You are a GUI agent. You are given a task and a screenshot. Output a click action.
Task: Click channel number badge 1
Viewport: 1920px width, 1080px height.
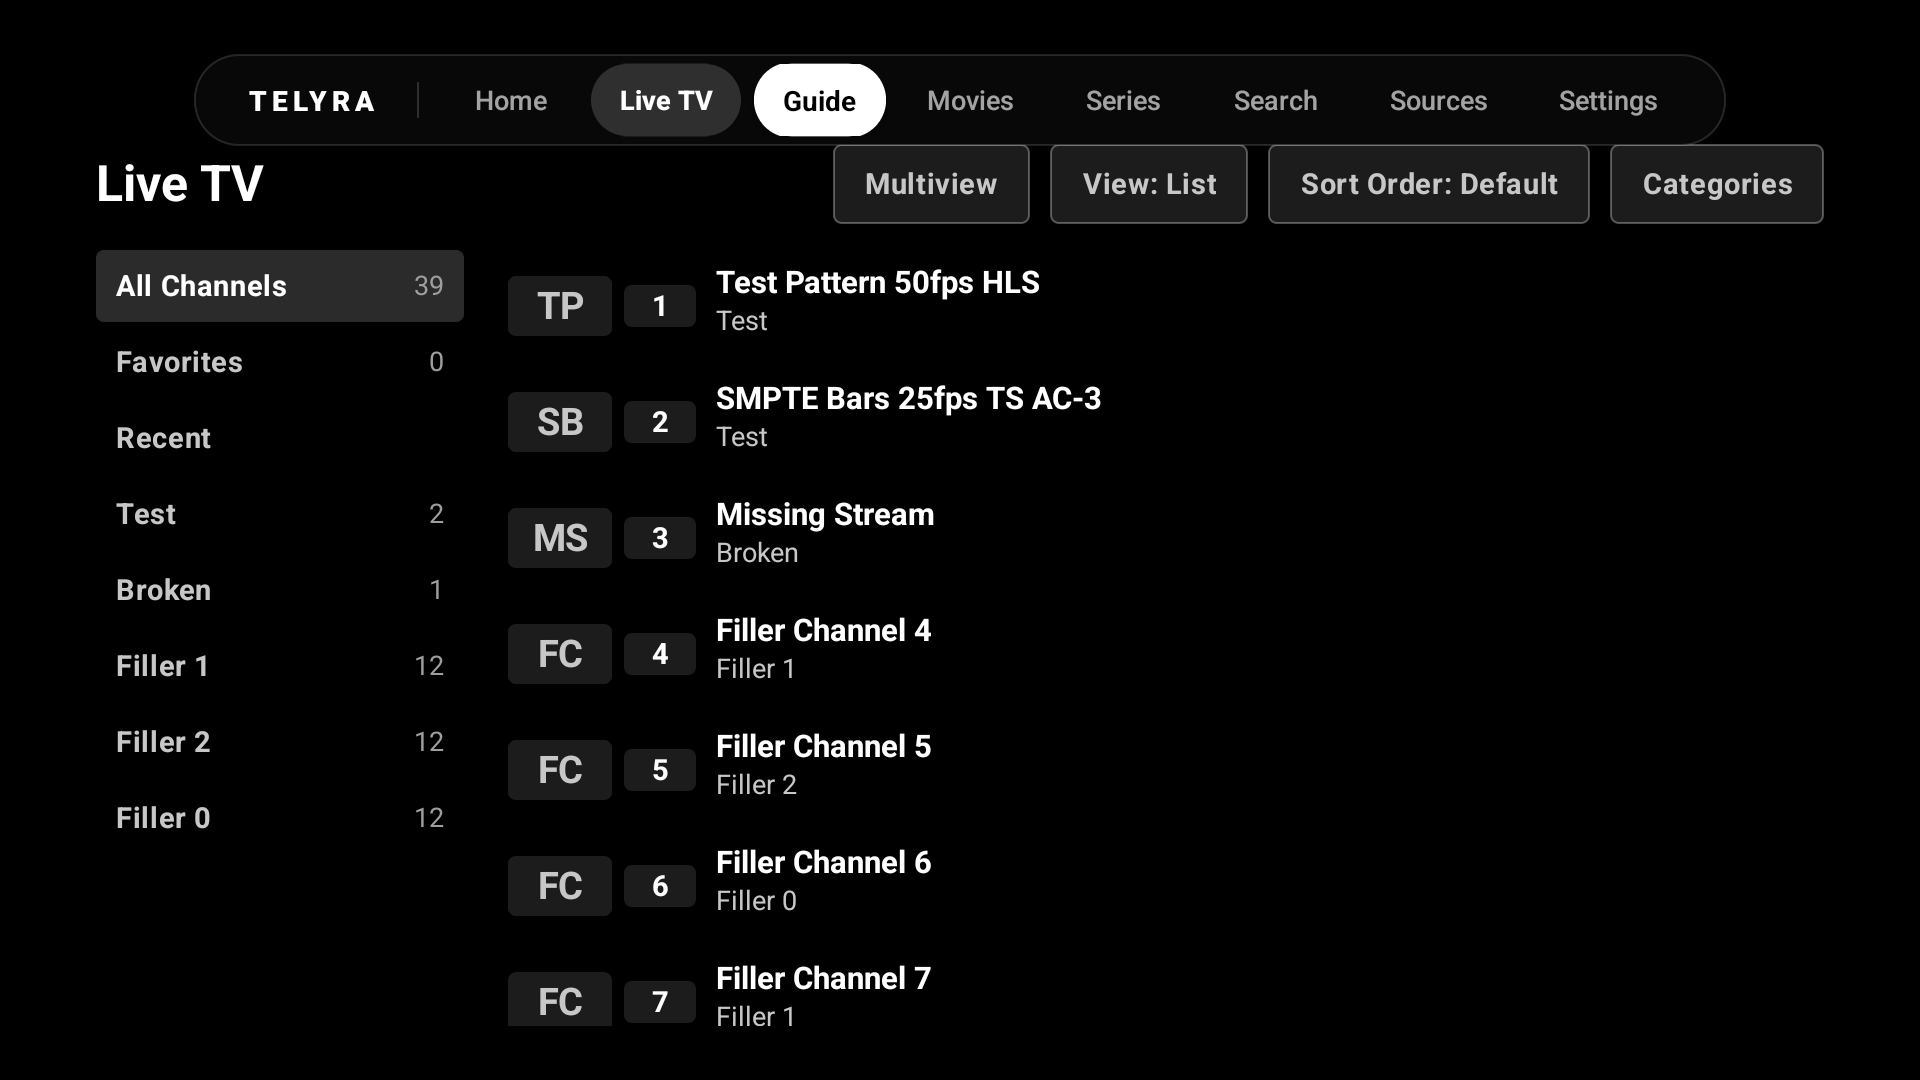pyautogui.click(x=660, y=306)
